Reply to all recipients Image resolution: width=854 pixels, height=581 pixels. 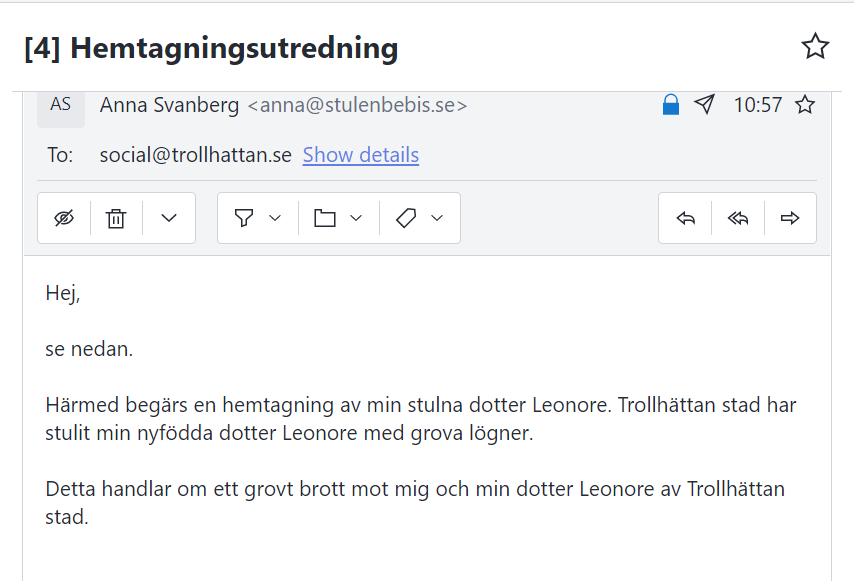coord(738,218)
